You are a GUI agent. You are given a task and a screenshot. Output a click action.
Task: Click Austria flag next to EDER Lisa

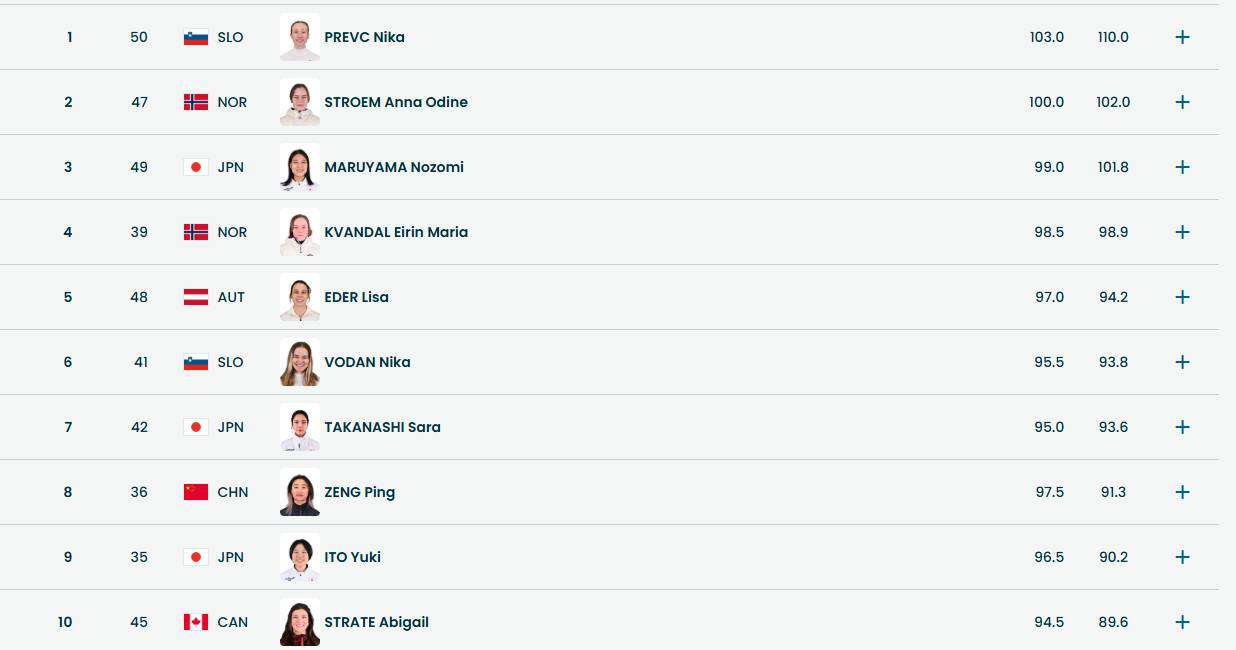click(195, 297)
